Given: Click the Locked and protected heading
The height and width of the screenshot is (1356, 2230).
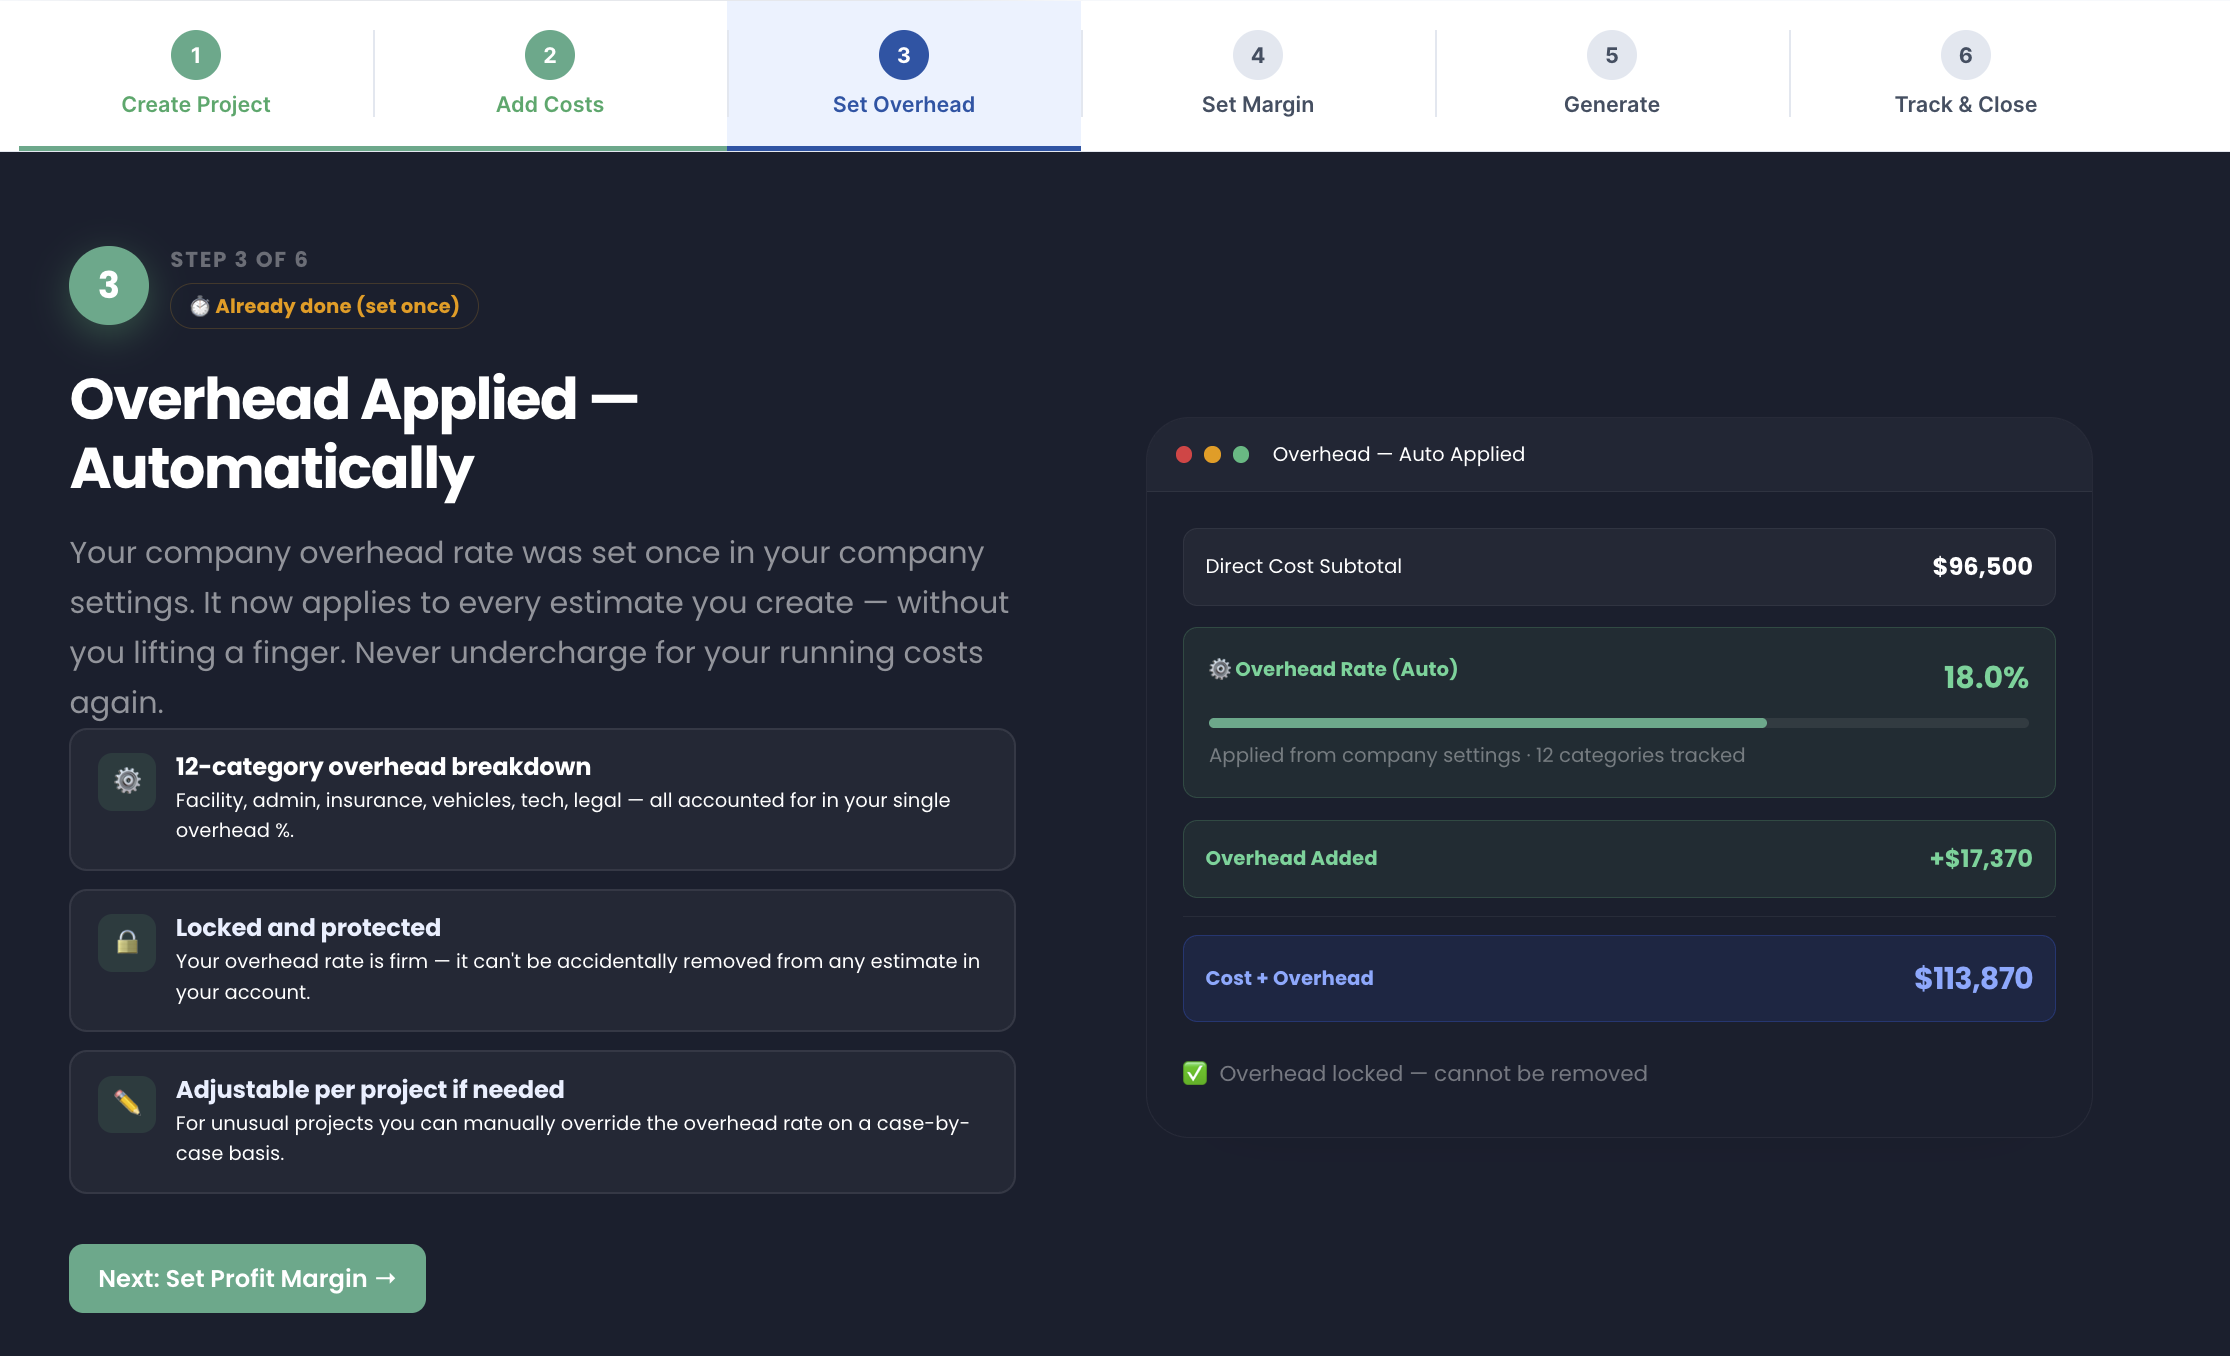Looking at the screenshot, I should coord(308,928).
